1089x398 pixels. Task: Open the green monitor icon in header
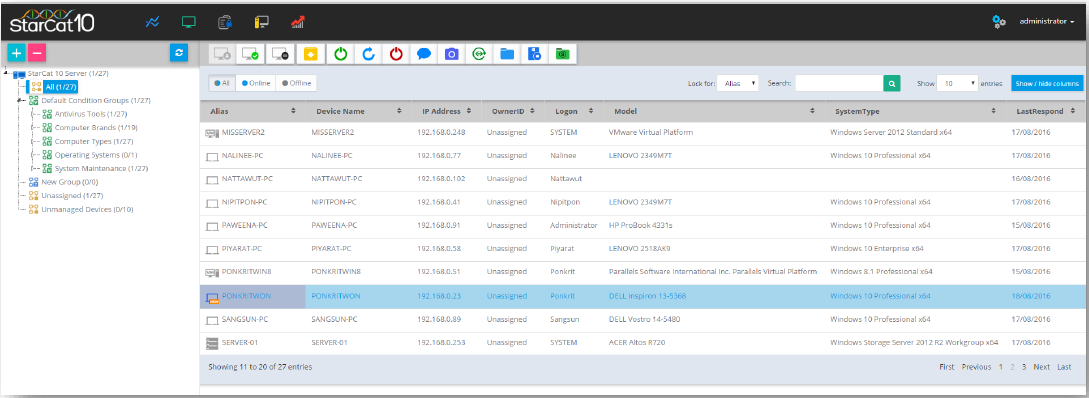tap(188, 22)
